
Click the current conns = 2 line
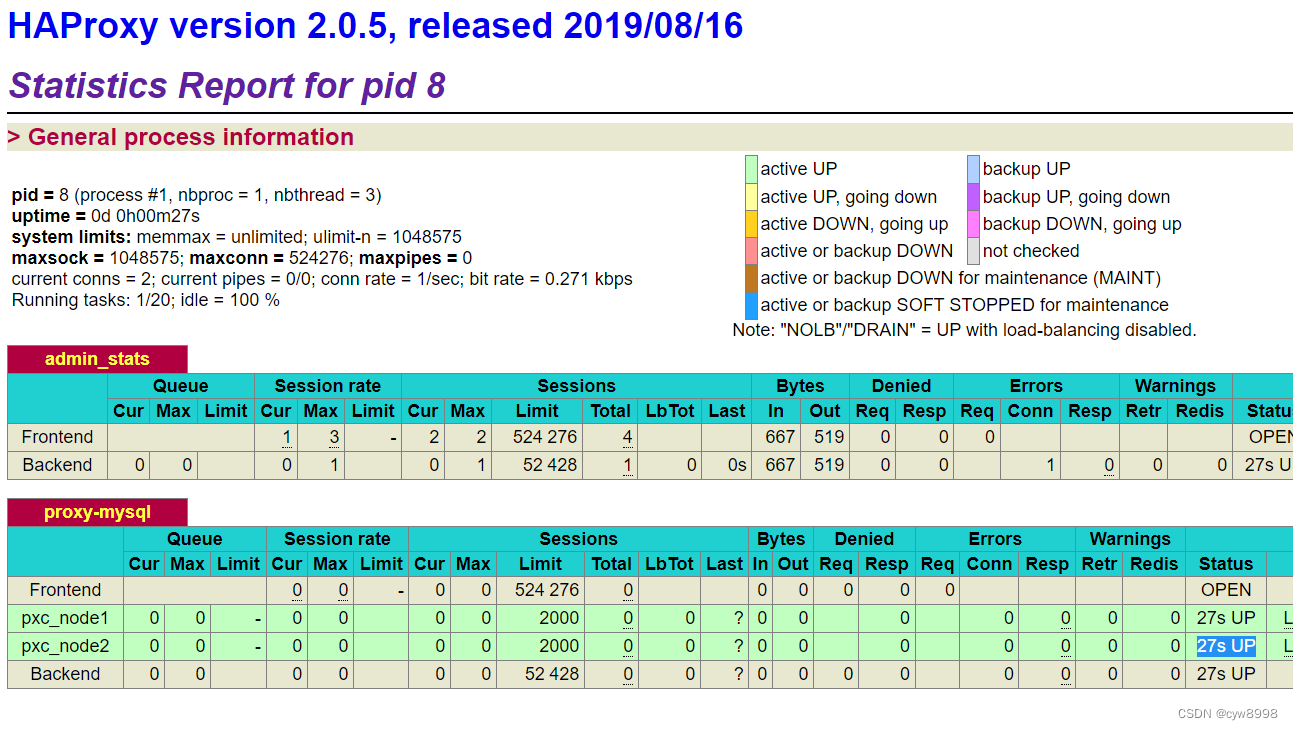[322, 279]
